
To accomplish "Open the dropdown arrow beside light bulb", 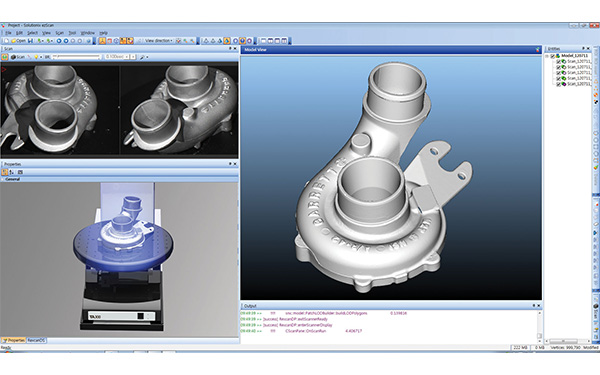I will coord(41,57).
